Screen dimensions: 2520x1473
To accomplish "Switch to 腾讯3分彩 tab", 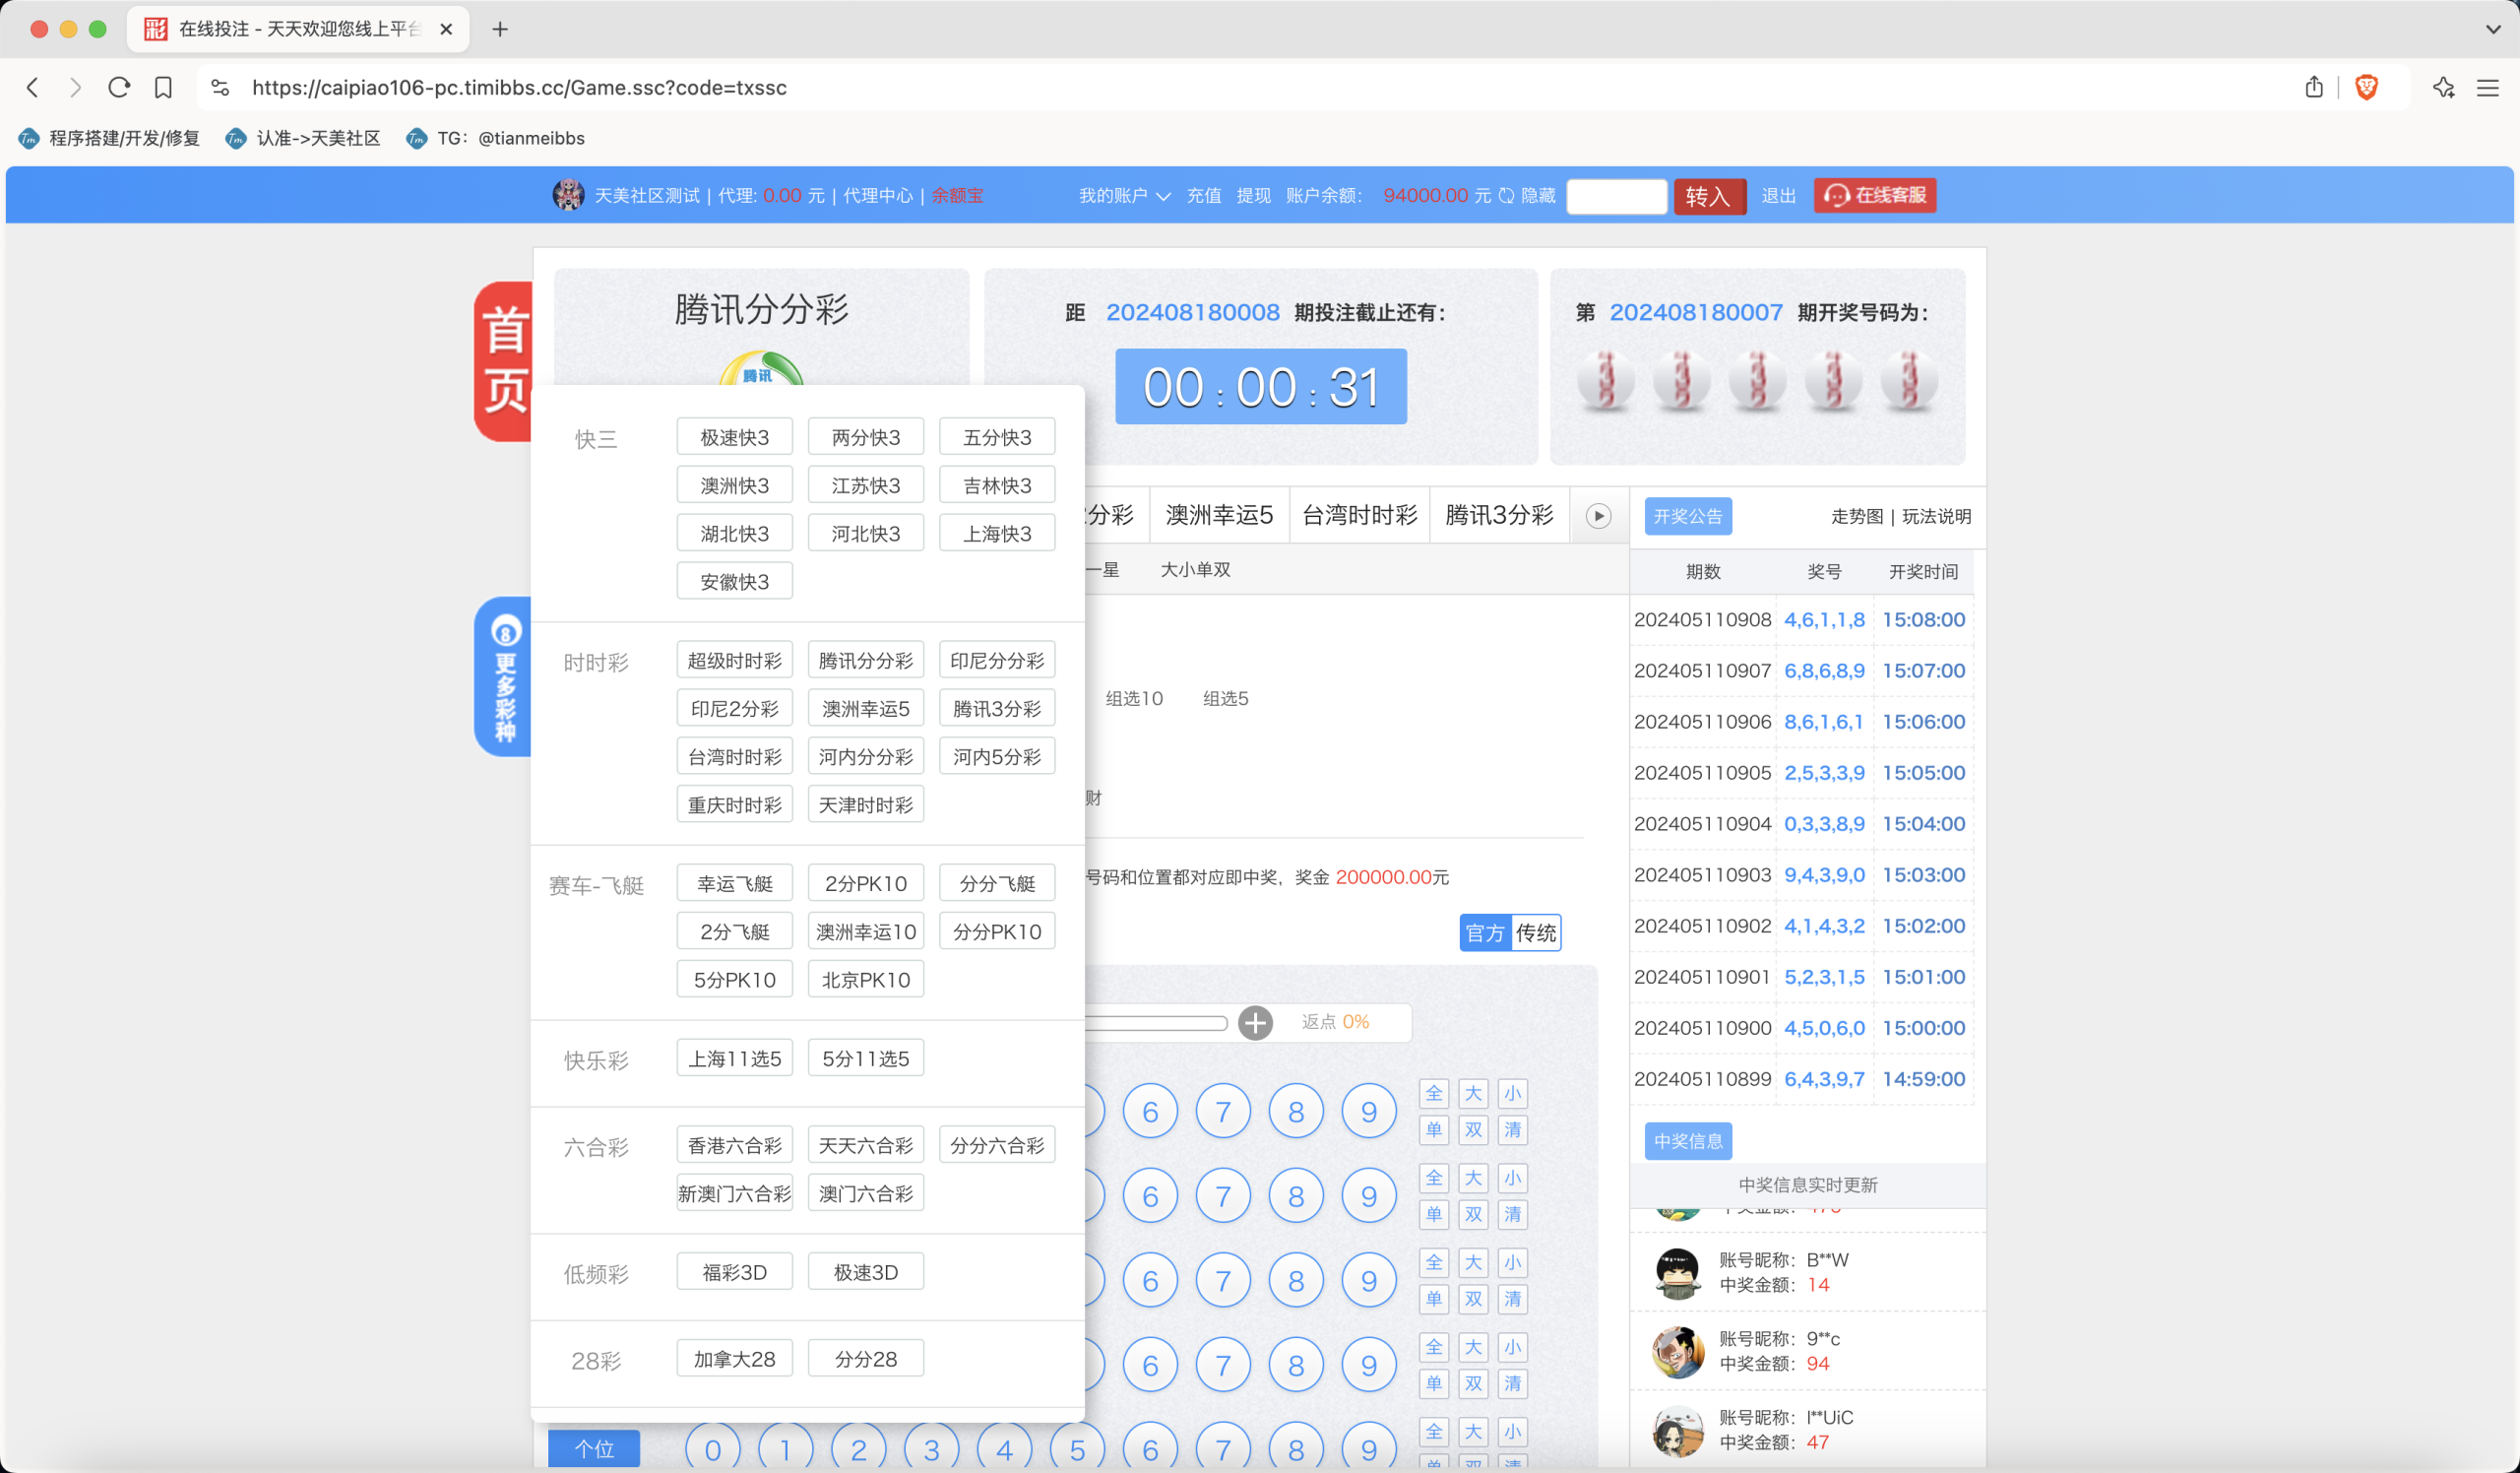I will click(x=1500, y=515).
